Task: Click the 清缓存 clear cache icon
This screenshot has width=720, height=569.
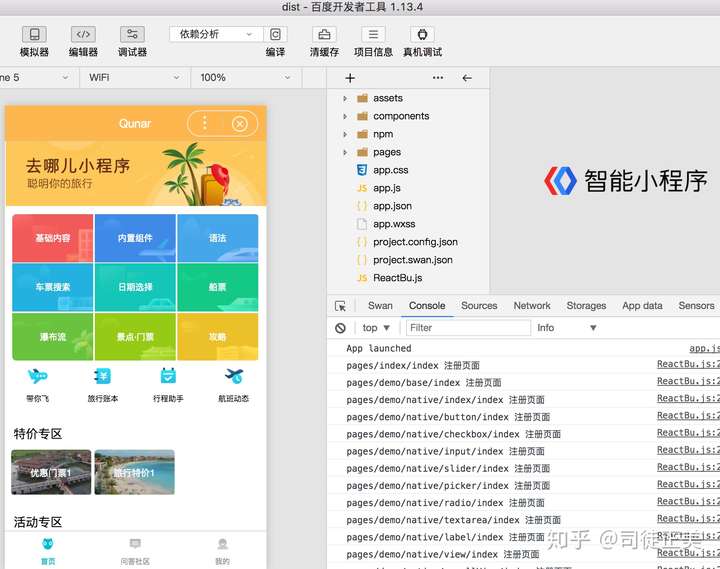Action: [324, 34]
